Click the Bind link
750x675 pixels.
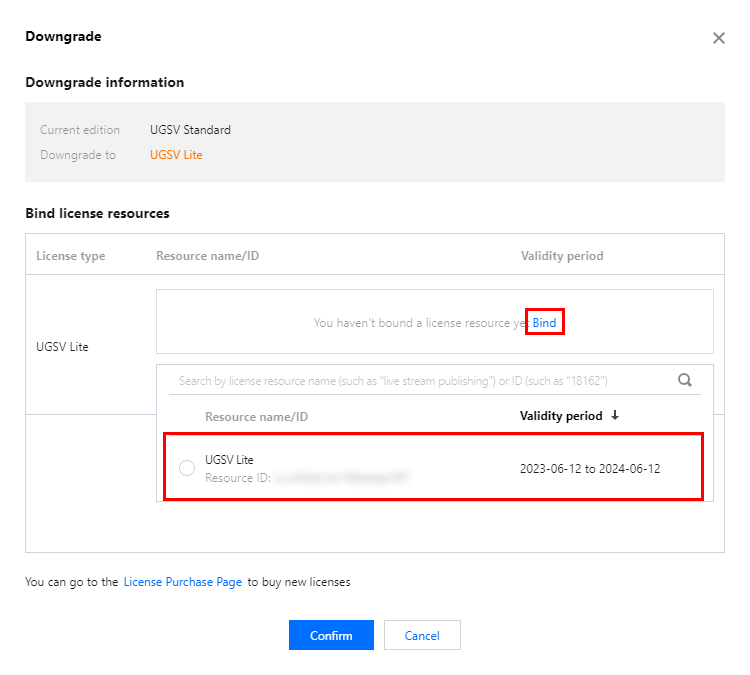click(x=545, y=323)
